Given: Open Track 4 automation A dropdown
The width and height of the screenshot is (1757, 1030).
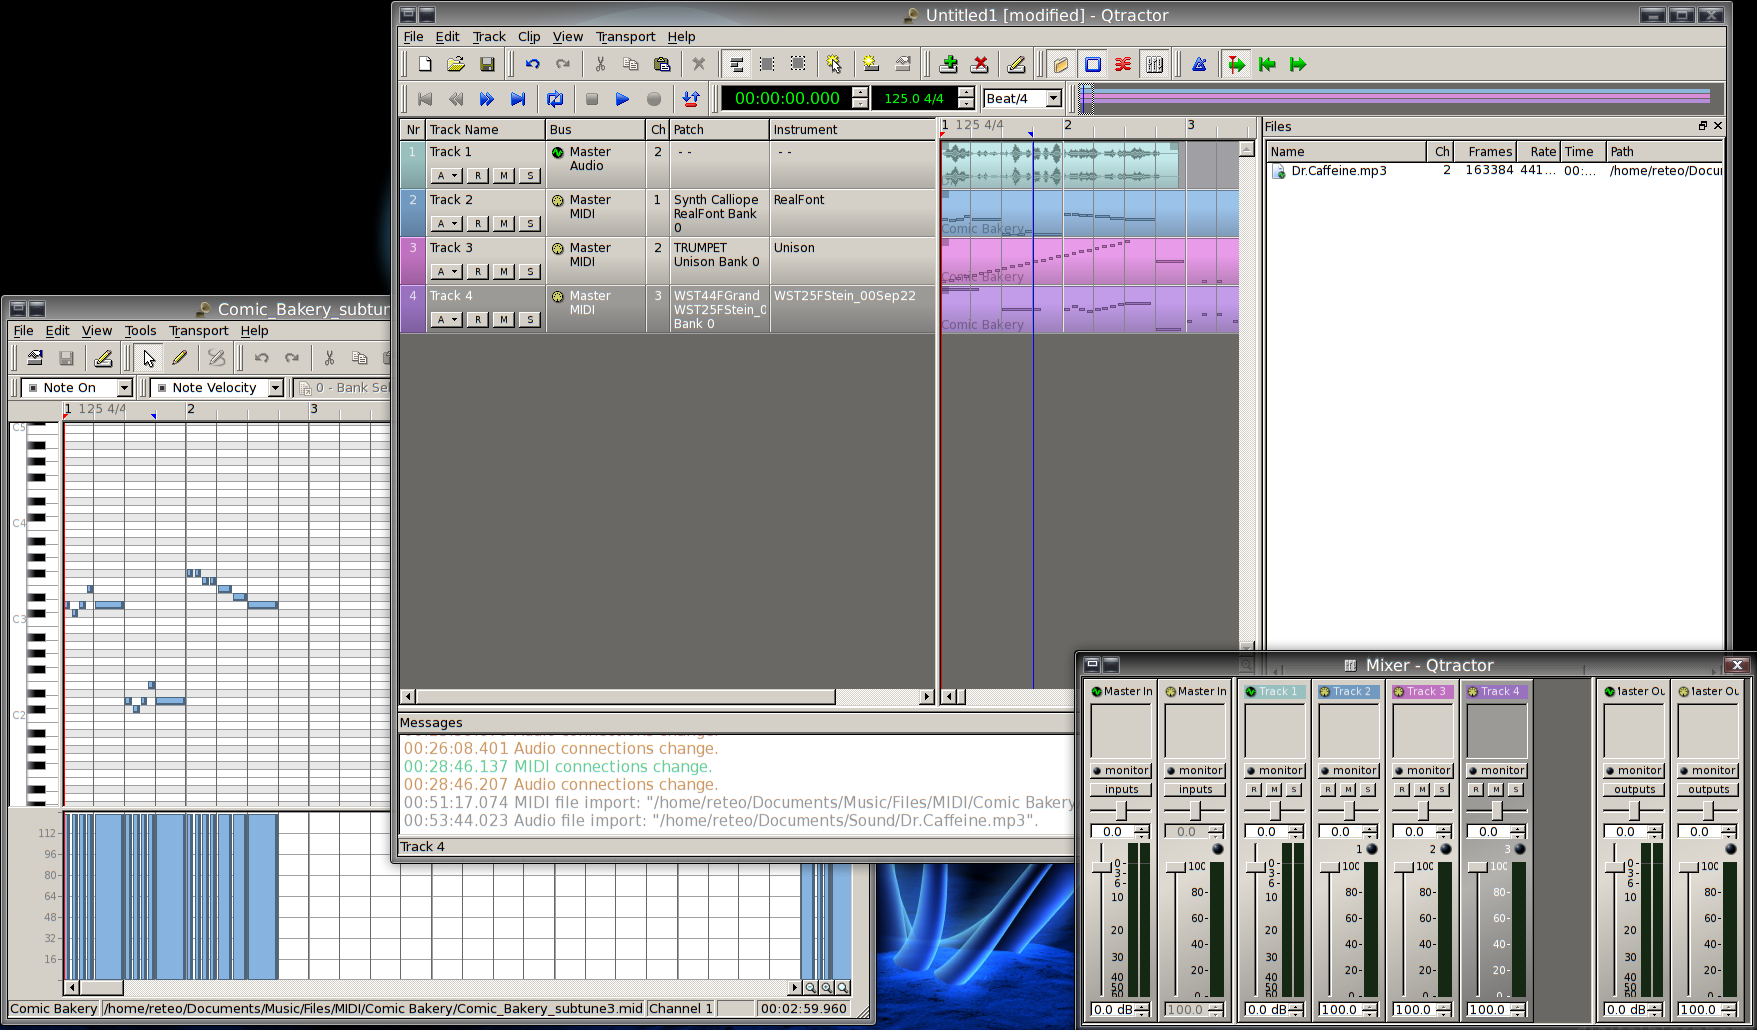Looking at the screenshot, I should (x=447, y=320).
